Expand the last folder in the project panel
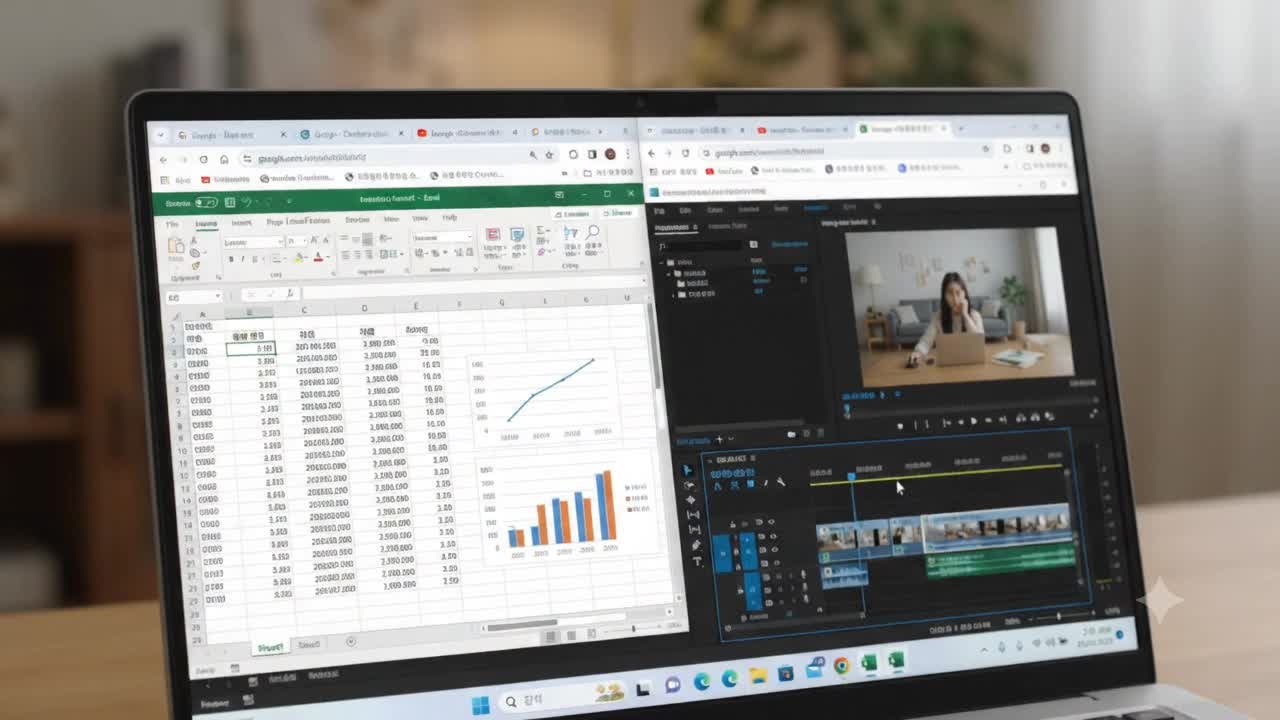The width and height of the screenshot is (1280, 720). pyautogui.click(x=675, y=295)
